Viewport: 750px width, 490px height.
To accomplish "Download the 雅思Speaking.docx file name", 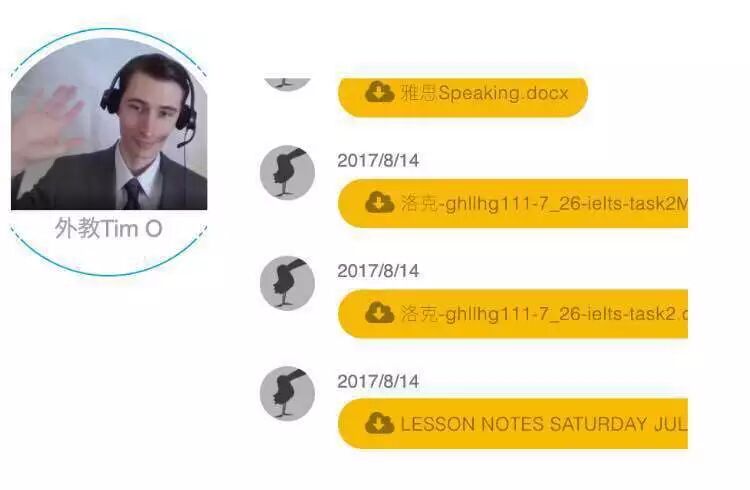I will [485, 92].
